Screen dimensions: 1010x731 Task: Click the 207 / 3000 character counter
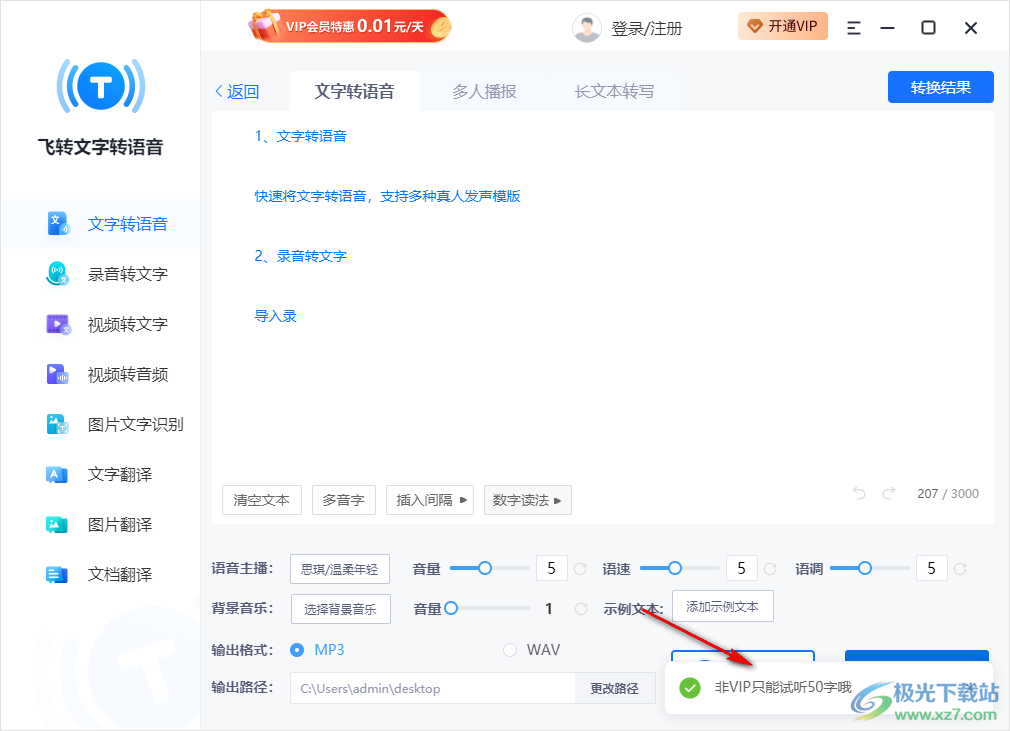948,494
